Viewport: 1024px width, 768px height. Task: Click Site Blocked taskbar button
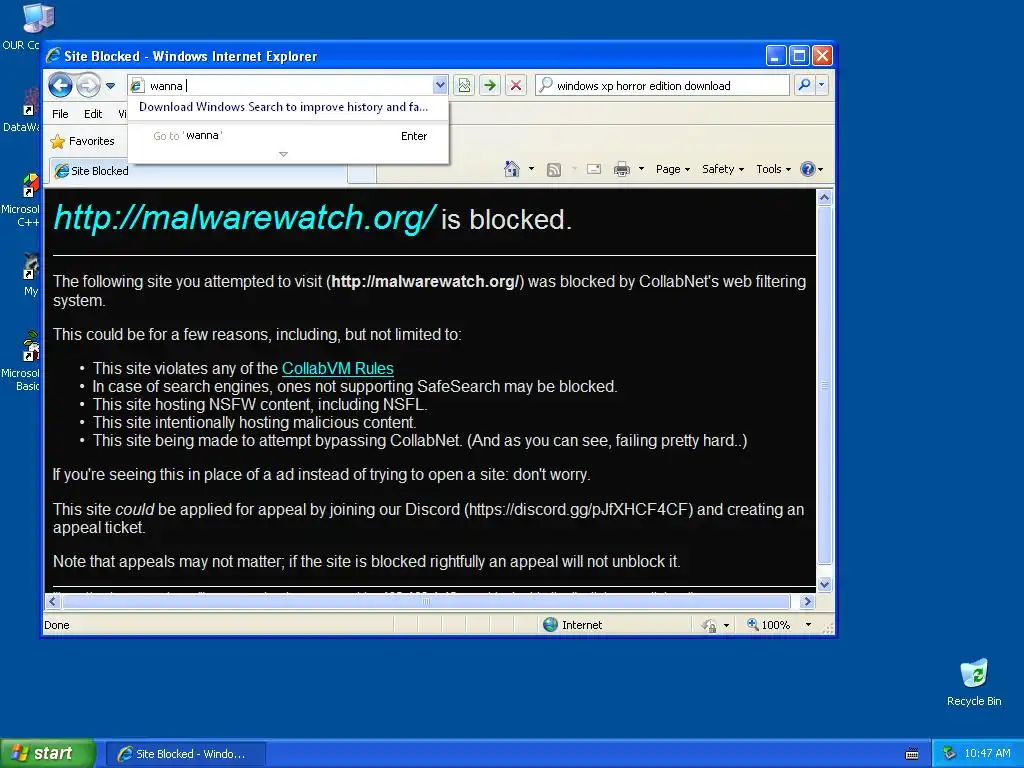coord(185,754)
